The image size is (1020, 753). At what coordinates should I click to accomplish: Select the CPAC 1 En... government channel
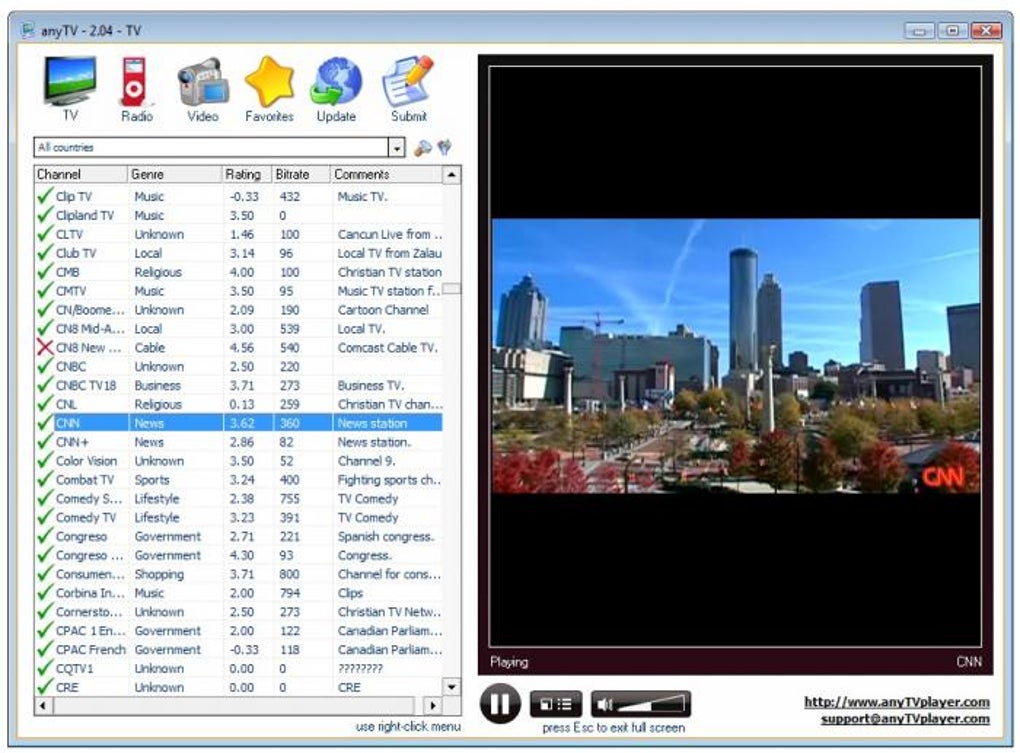239,630
